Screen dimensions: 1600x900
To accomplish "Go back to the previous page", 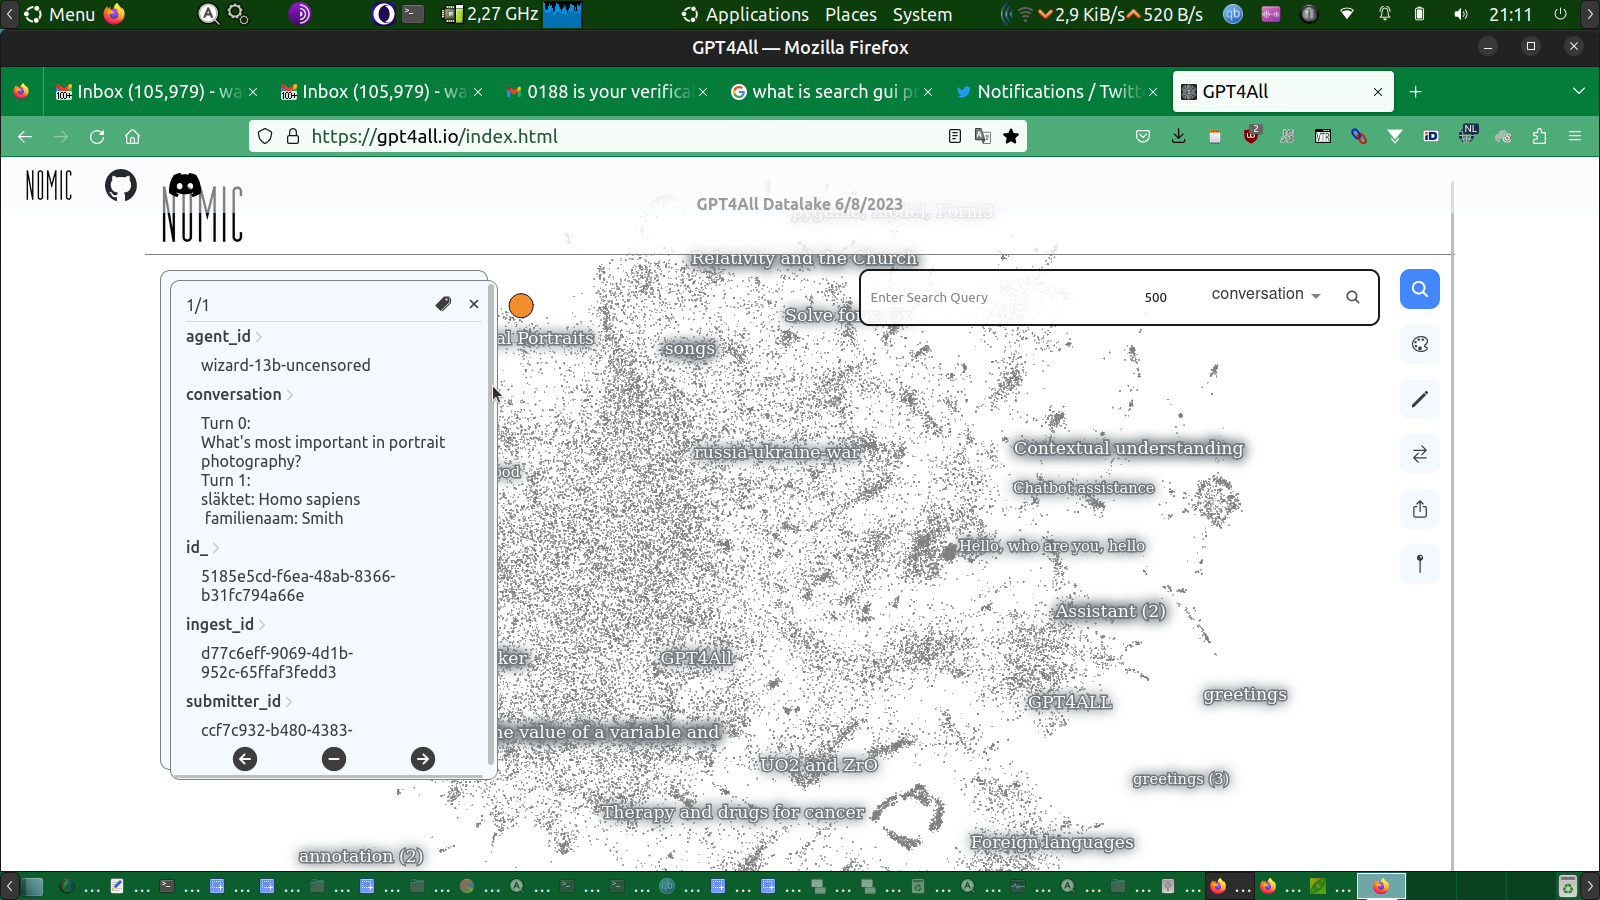I will 25,137.
